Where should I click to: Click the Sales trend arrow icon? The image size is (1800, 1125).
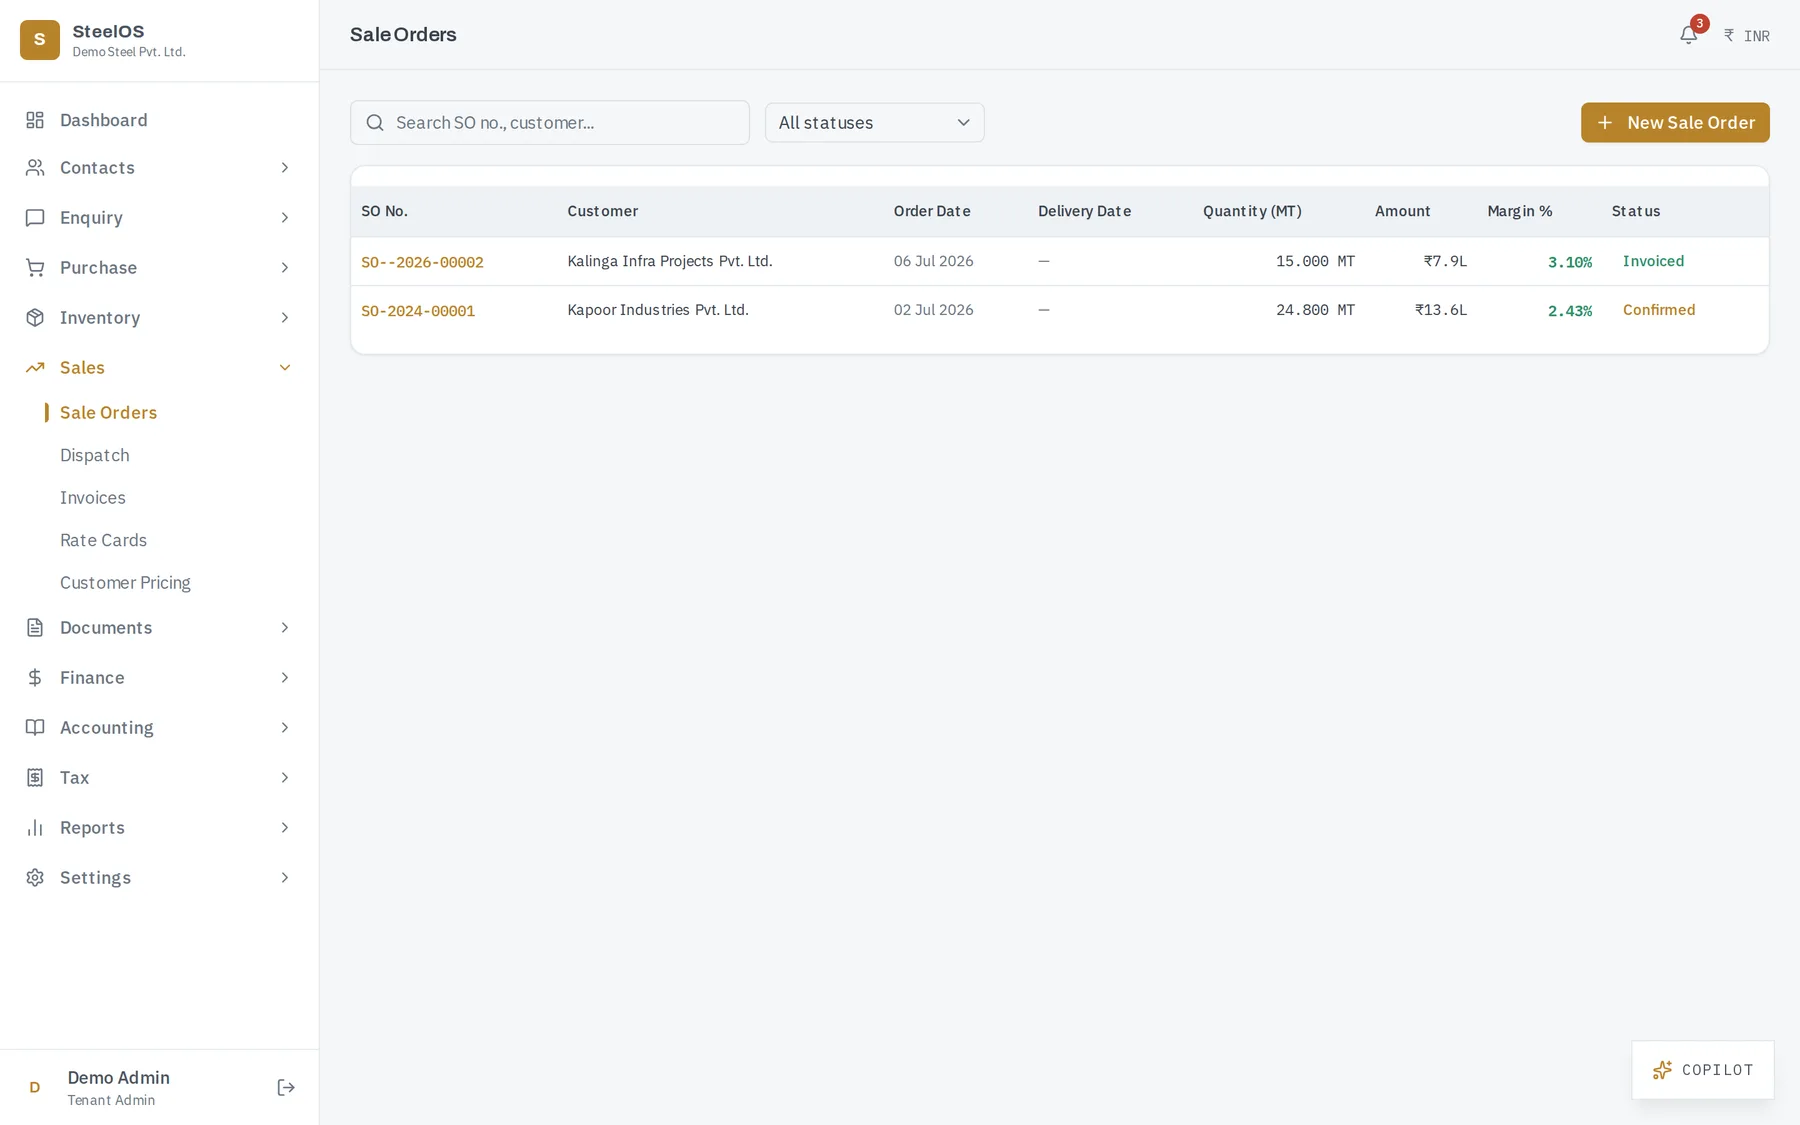coord(35,367)
